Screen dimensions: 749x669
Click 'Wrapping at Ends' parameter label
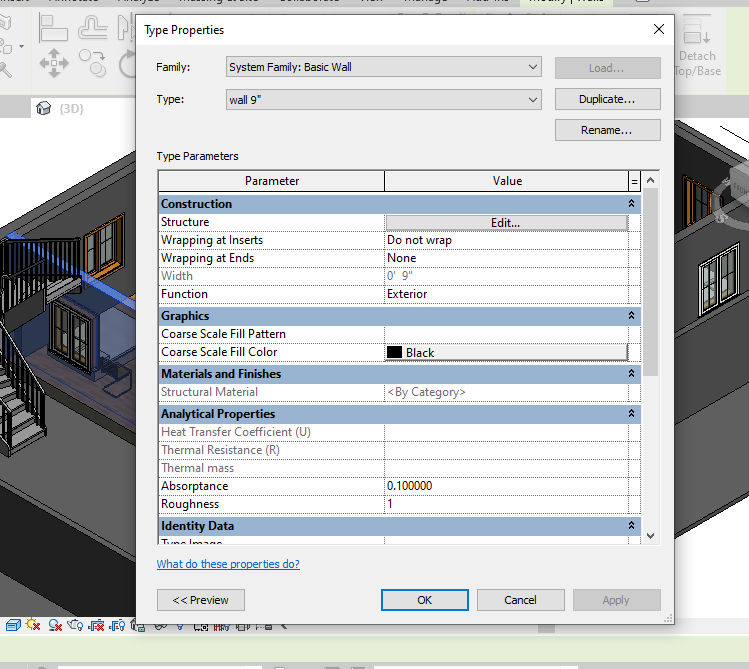(x=207, y=258)
